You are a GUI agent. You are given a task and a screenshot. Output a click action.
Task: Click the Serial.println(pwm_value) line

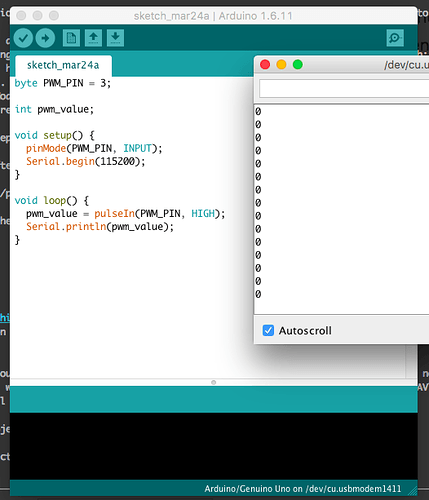100,227
